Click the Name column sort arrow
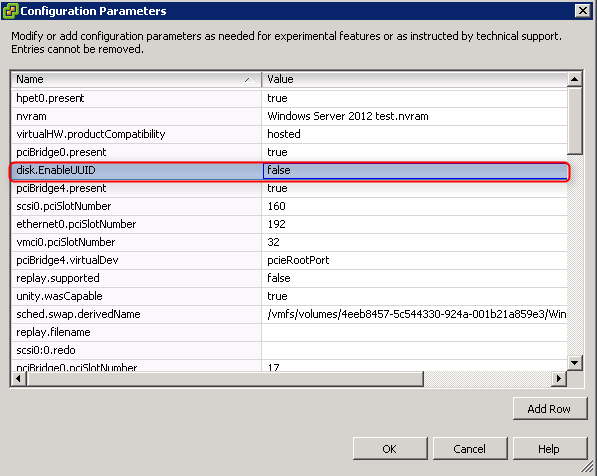The image size is (597, 476). 249,80
